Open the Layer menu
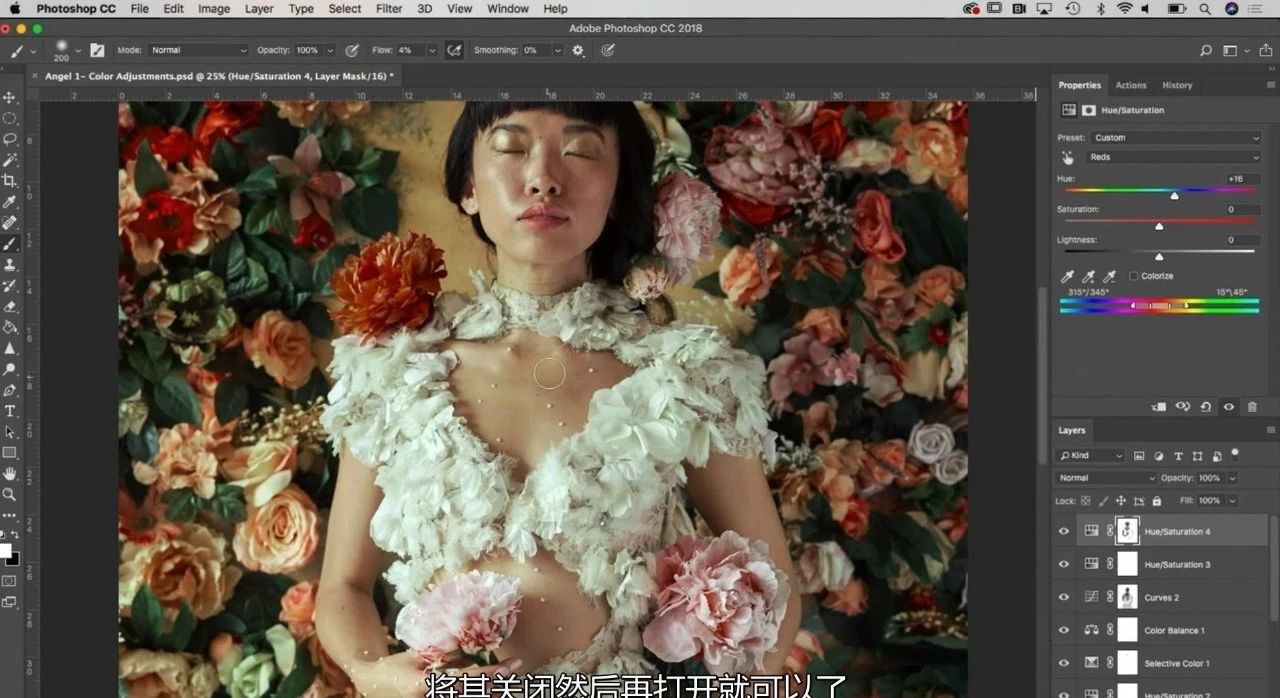 click(x=259, y=9)
